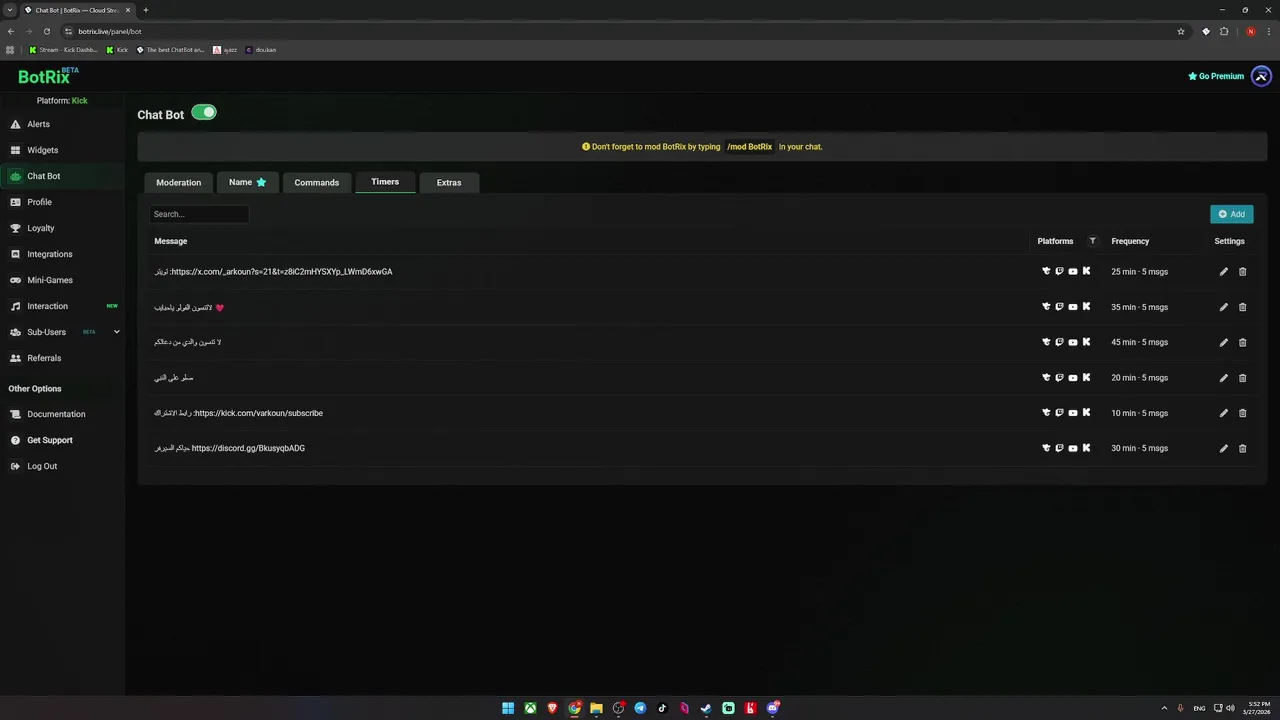Bookmark this page with star icon
The width and height of the screenshot is (1280, 720).
(1181, 31)
